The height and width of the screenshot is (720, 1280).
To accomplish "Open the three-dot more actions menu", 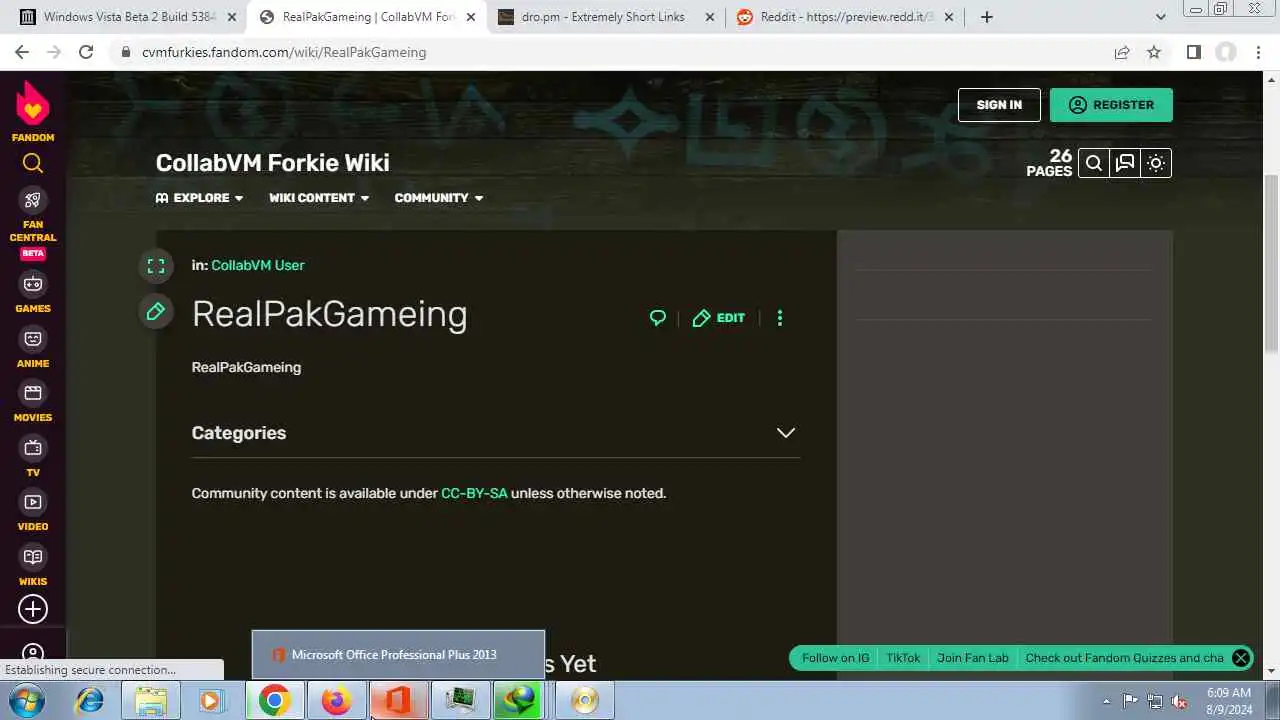I will (780, 318).
